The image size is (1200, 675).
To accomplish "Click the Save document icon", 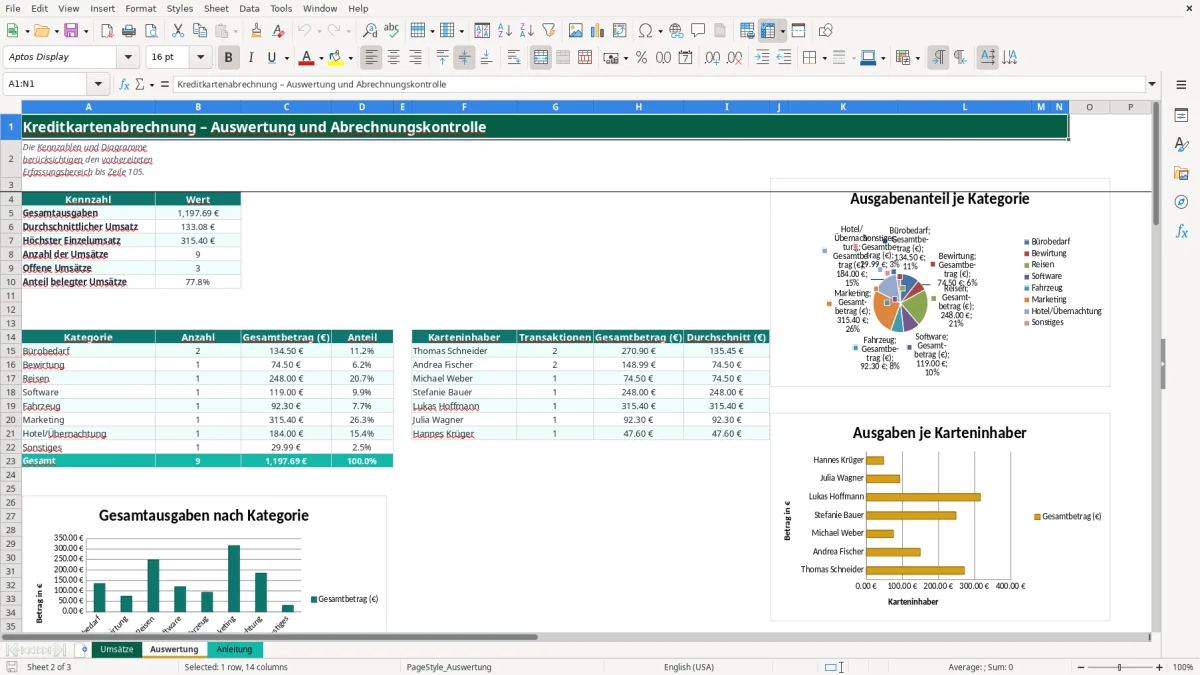I will tap(71, 31).
